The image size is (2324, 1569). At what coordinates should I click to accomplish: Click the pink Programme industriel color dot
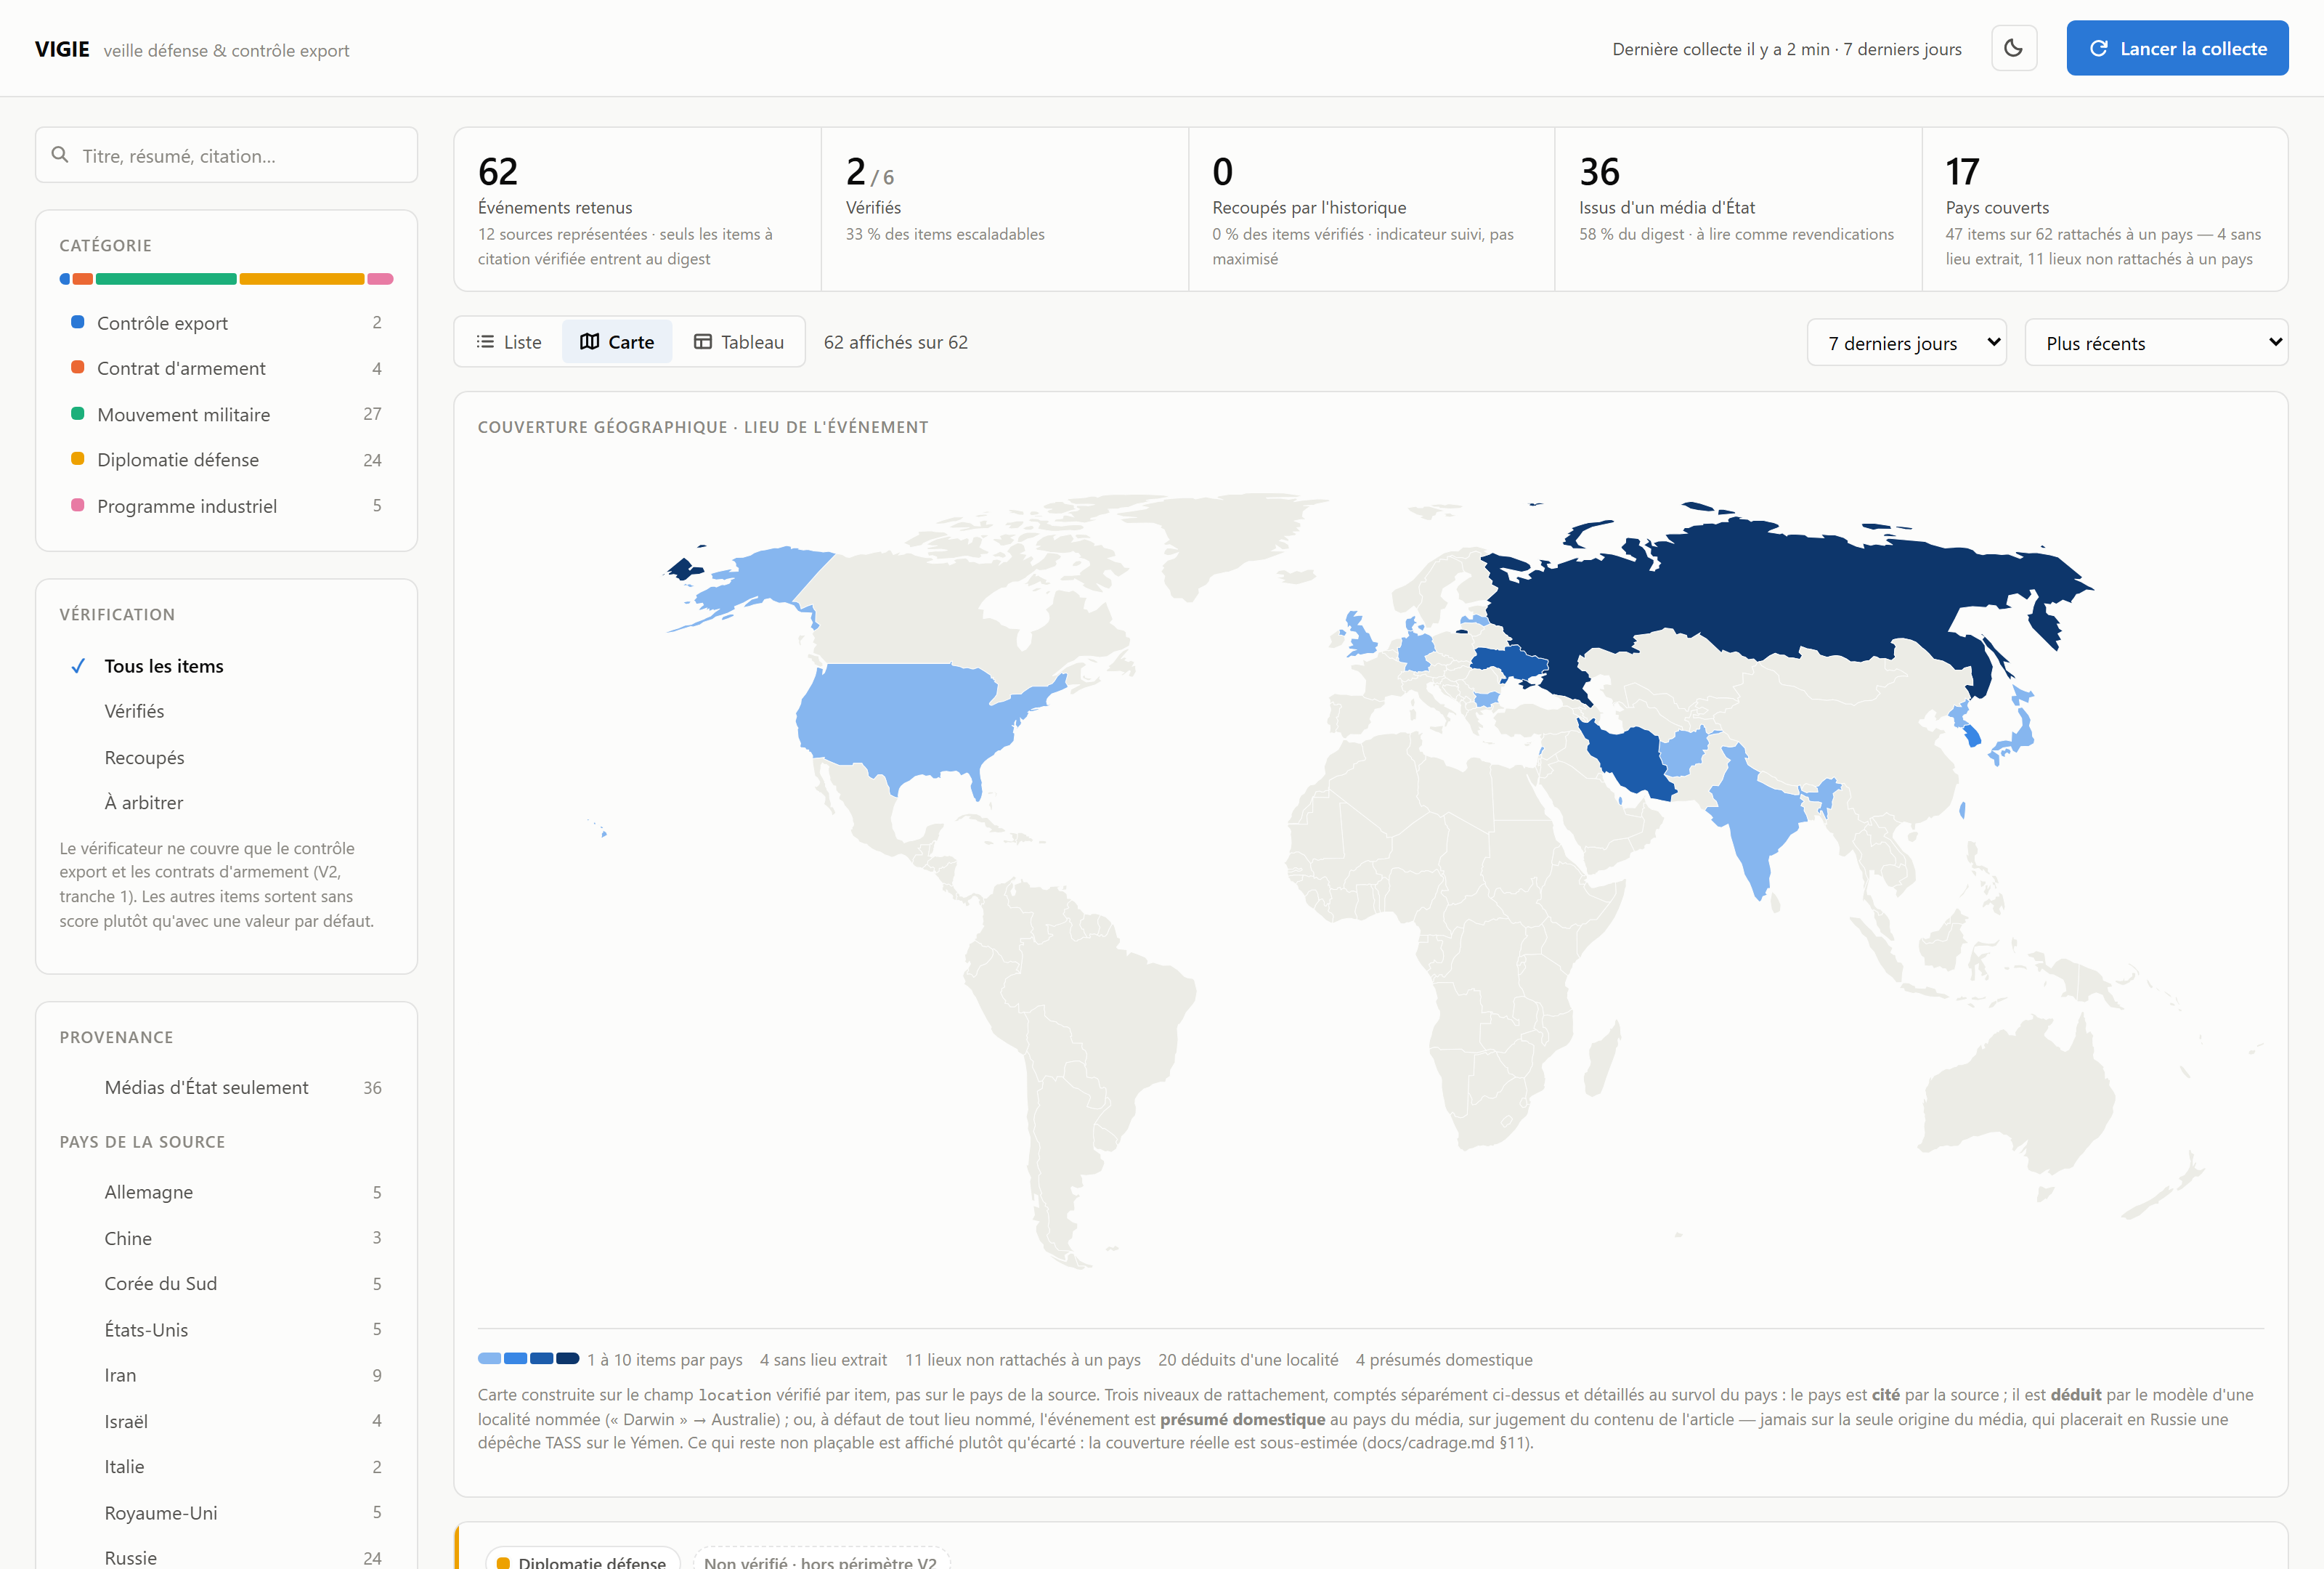coord(77,505)
